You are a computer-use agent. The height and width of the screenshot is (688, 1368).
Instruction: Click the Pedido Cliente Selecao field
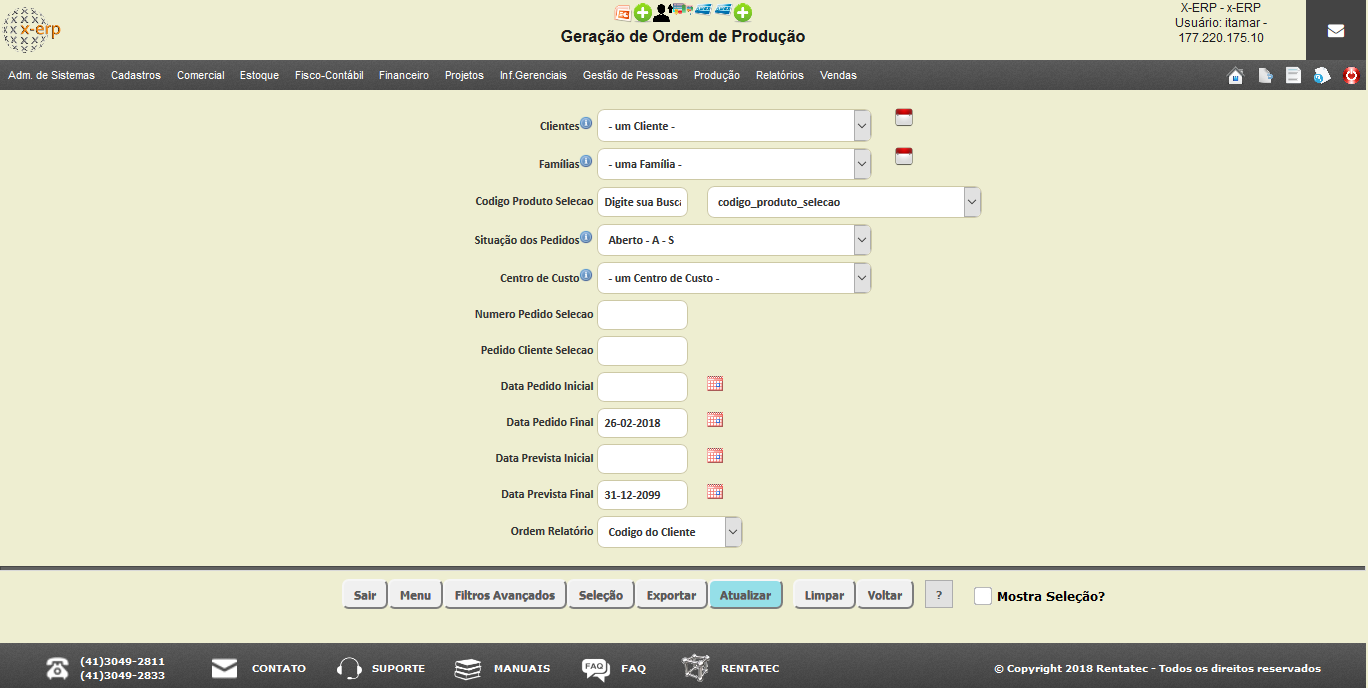pos(642,350)
